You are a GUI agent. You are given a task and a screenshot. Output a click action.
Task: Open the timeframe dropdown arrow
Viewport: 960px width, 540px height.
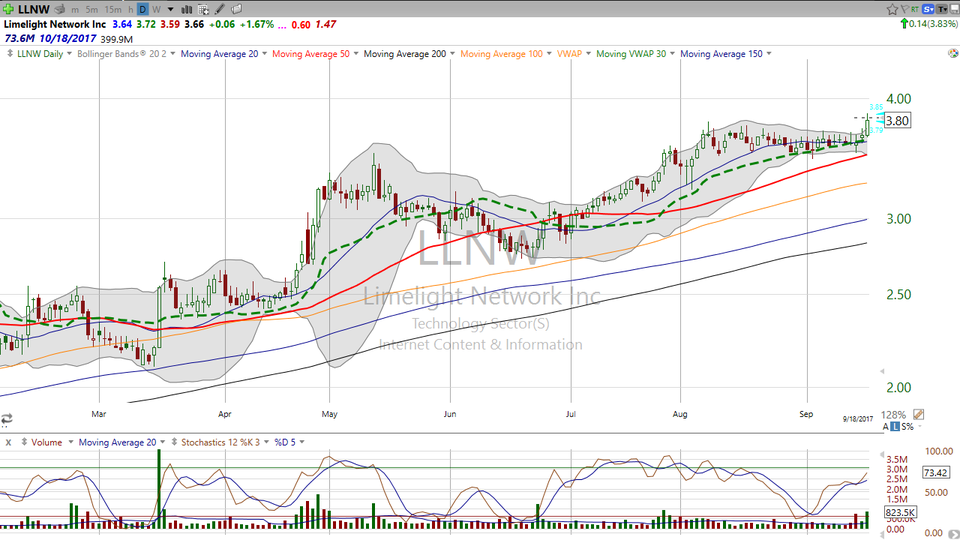[171, 10]
